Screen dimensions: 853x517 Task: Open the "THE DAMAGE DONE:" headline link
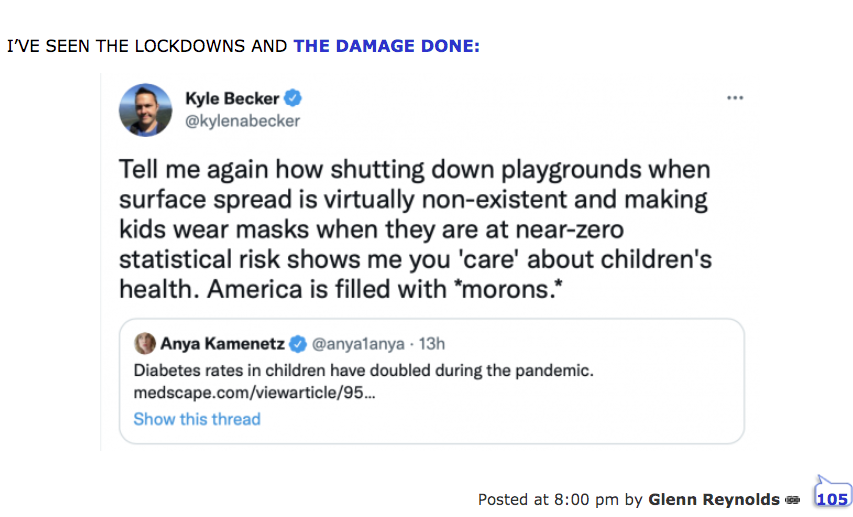pyautogui.click(x=386, y=46)
